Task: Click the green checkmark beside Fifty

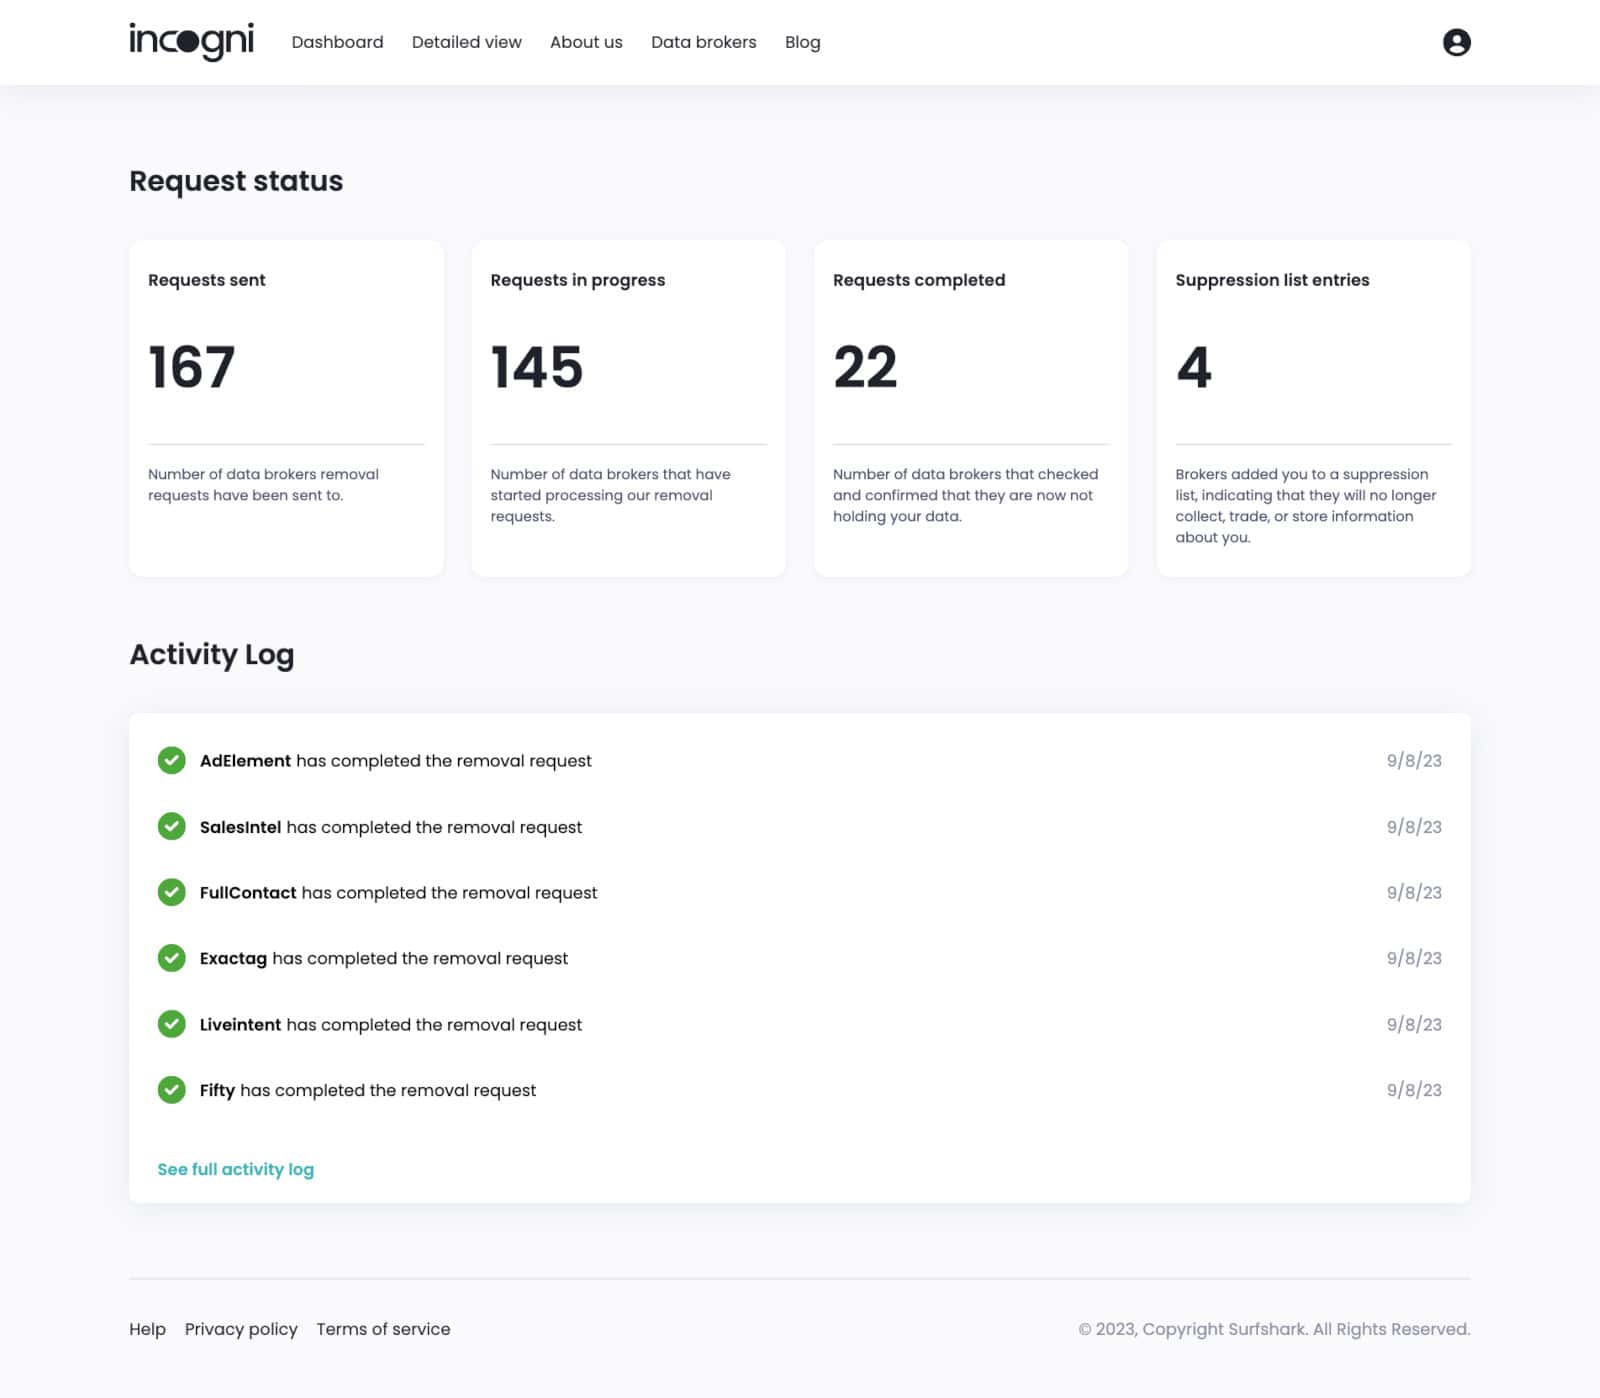Action: [x=172, y=1090]
